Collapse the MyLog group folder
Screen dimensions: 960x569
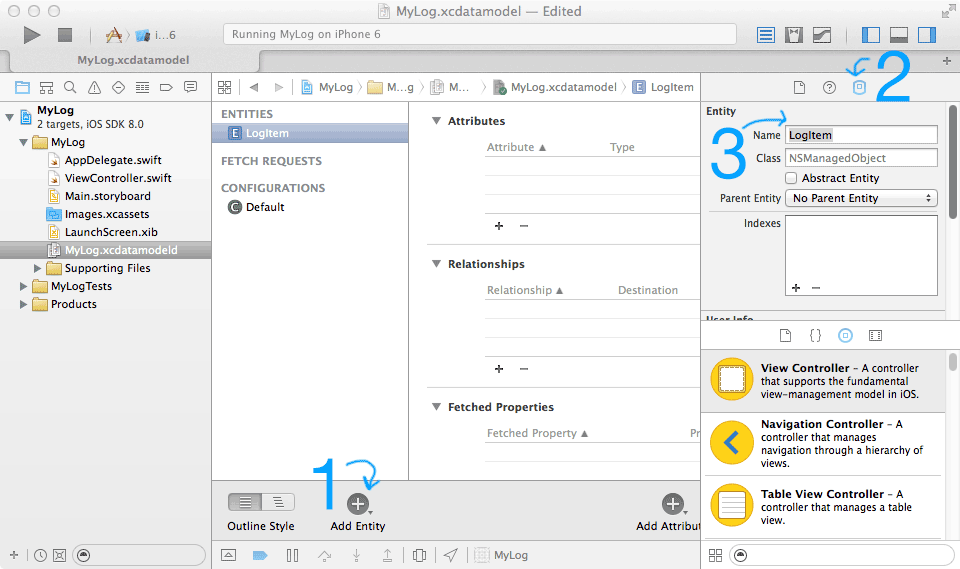click(23, 142)
